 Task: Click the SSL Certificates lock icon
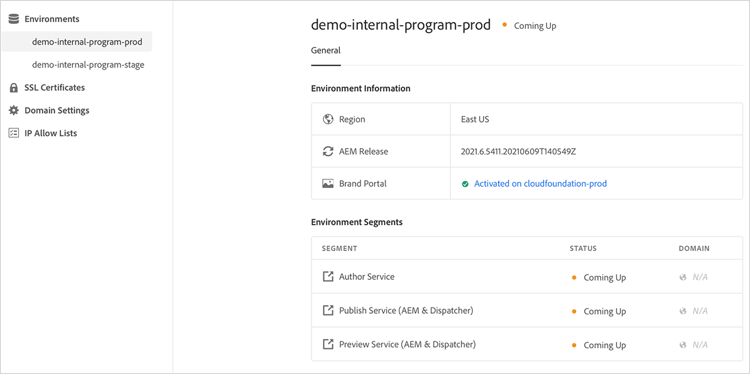[x=14, y=88]
